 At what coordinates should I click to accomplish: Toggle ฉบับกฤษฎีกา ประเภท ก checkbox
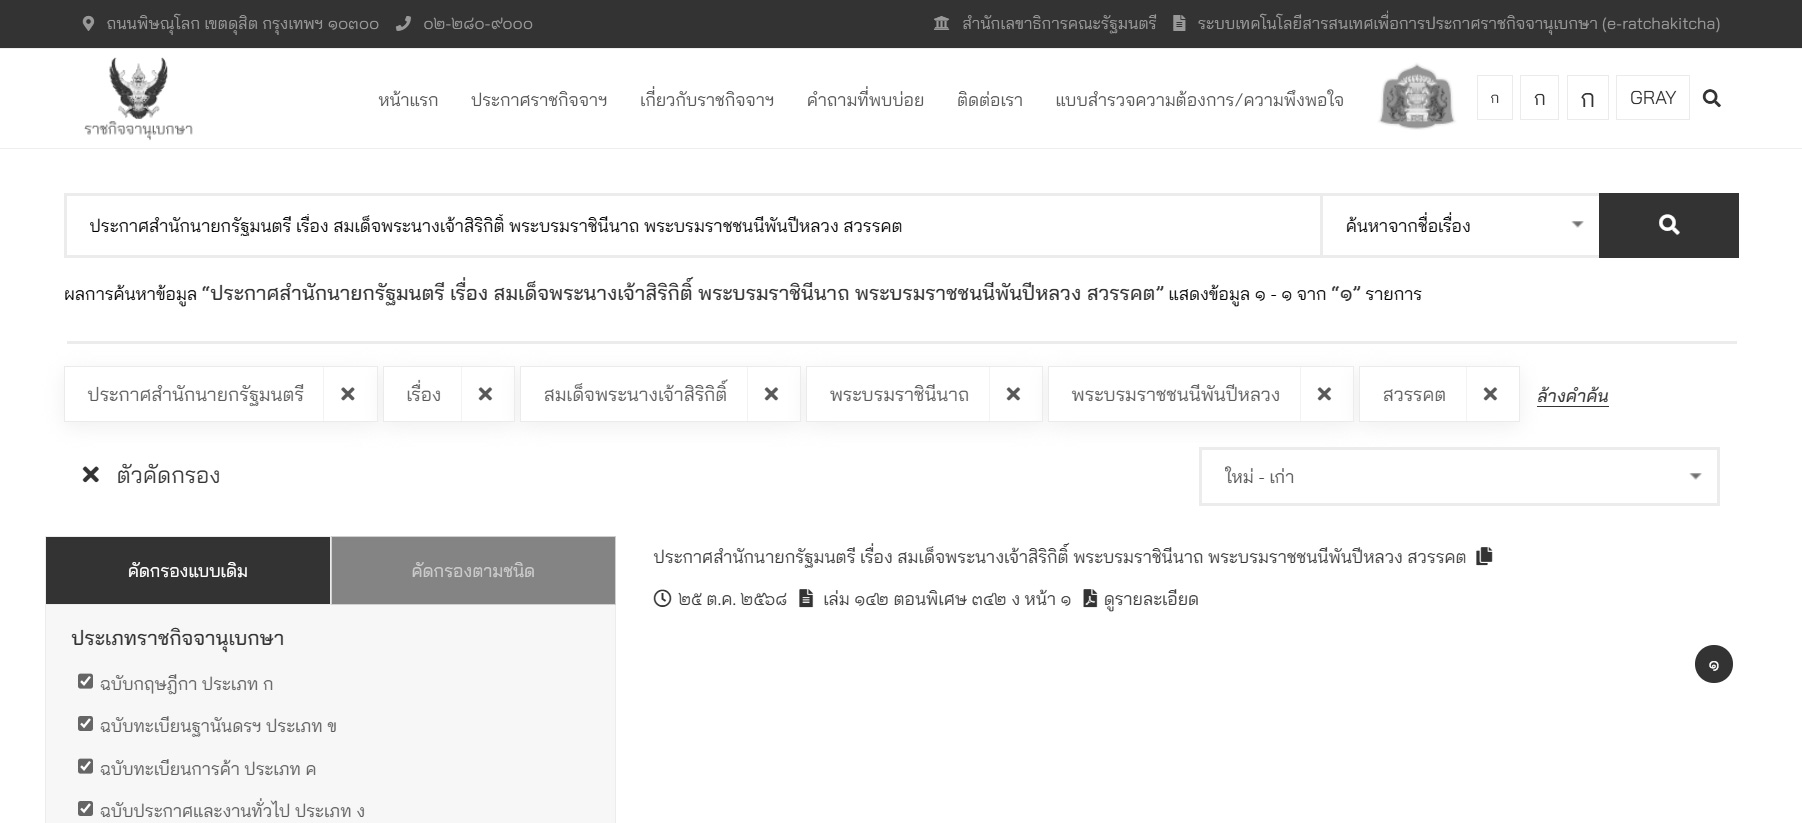click(85, 681)
